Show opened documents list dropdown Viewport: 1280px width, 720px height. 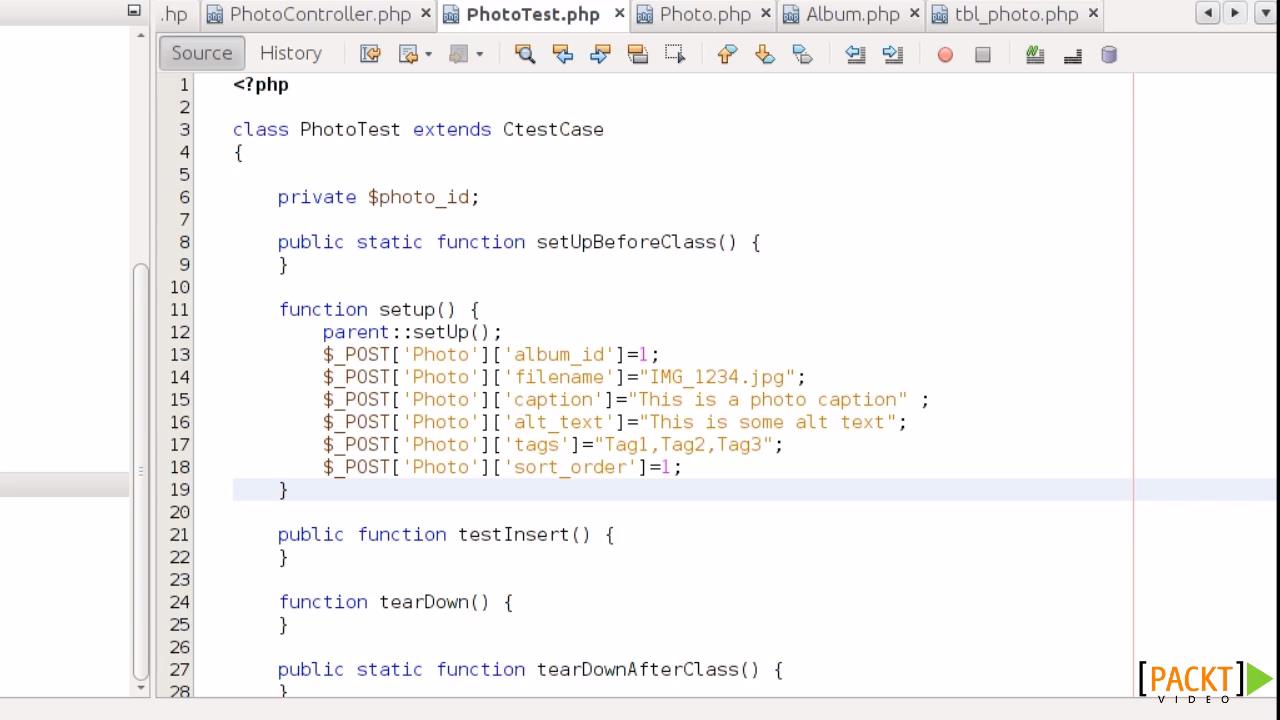pyautogui.click(x=1264, y=13)
